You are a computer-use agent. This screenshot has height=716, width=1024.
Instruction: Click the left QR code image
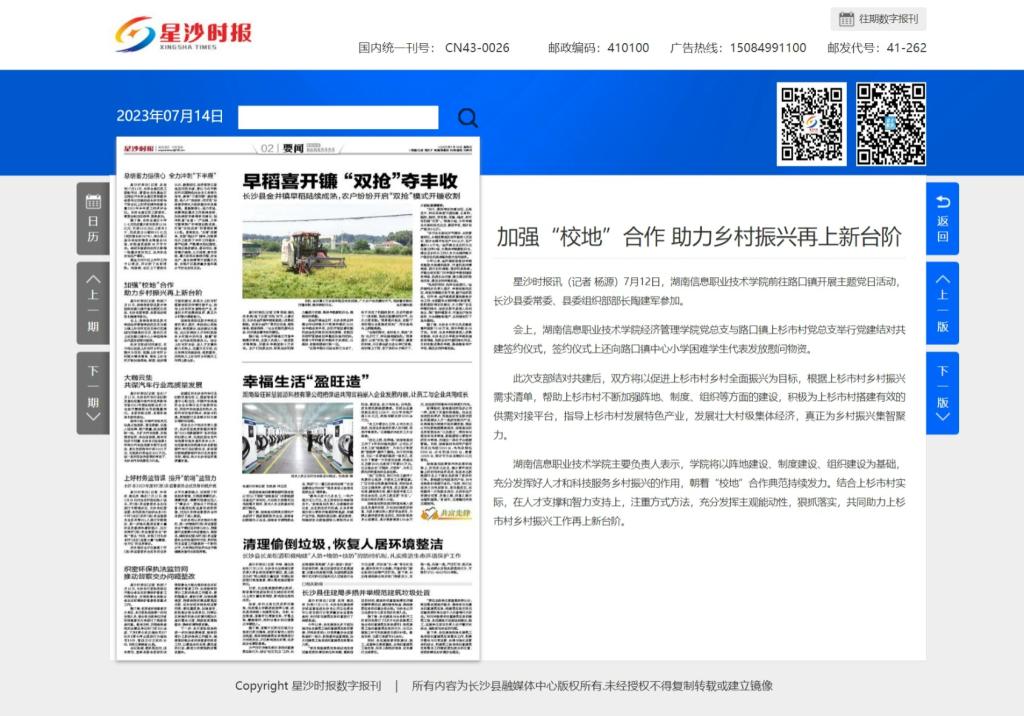[x=811, y=124]
